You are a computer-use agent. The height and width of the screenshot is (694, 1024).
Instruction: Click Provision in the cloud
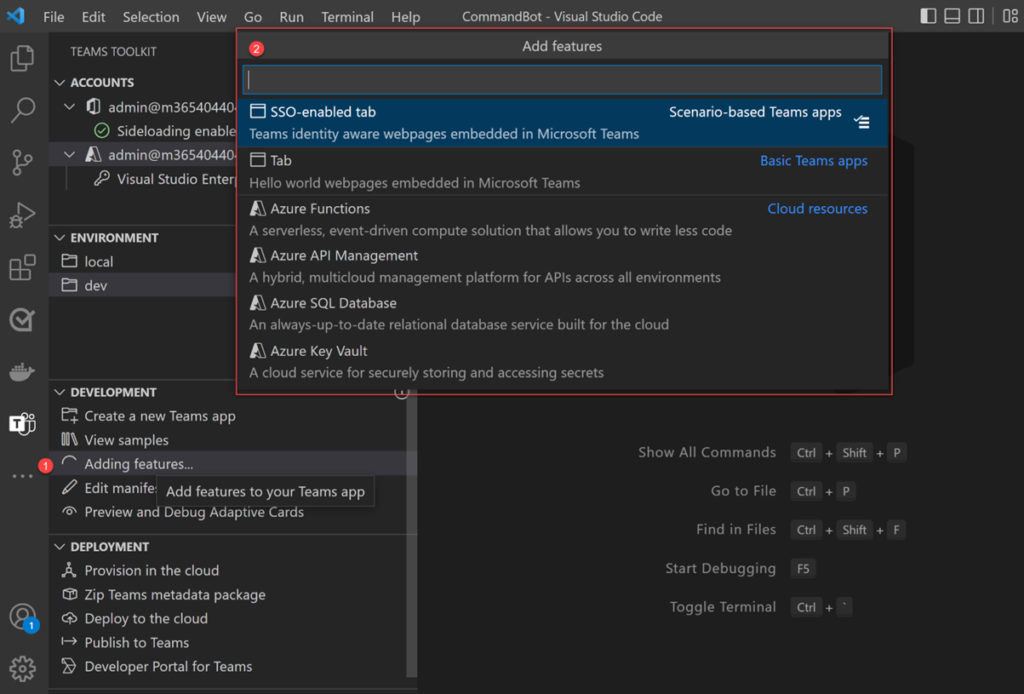151,571
